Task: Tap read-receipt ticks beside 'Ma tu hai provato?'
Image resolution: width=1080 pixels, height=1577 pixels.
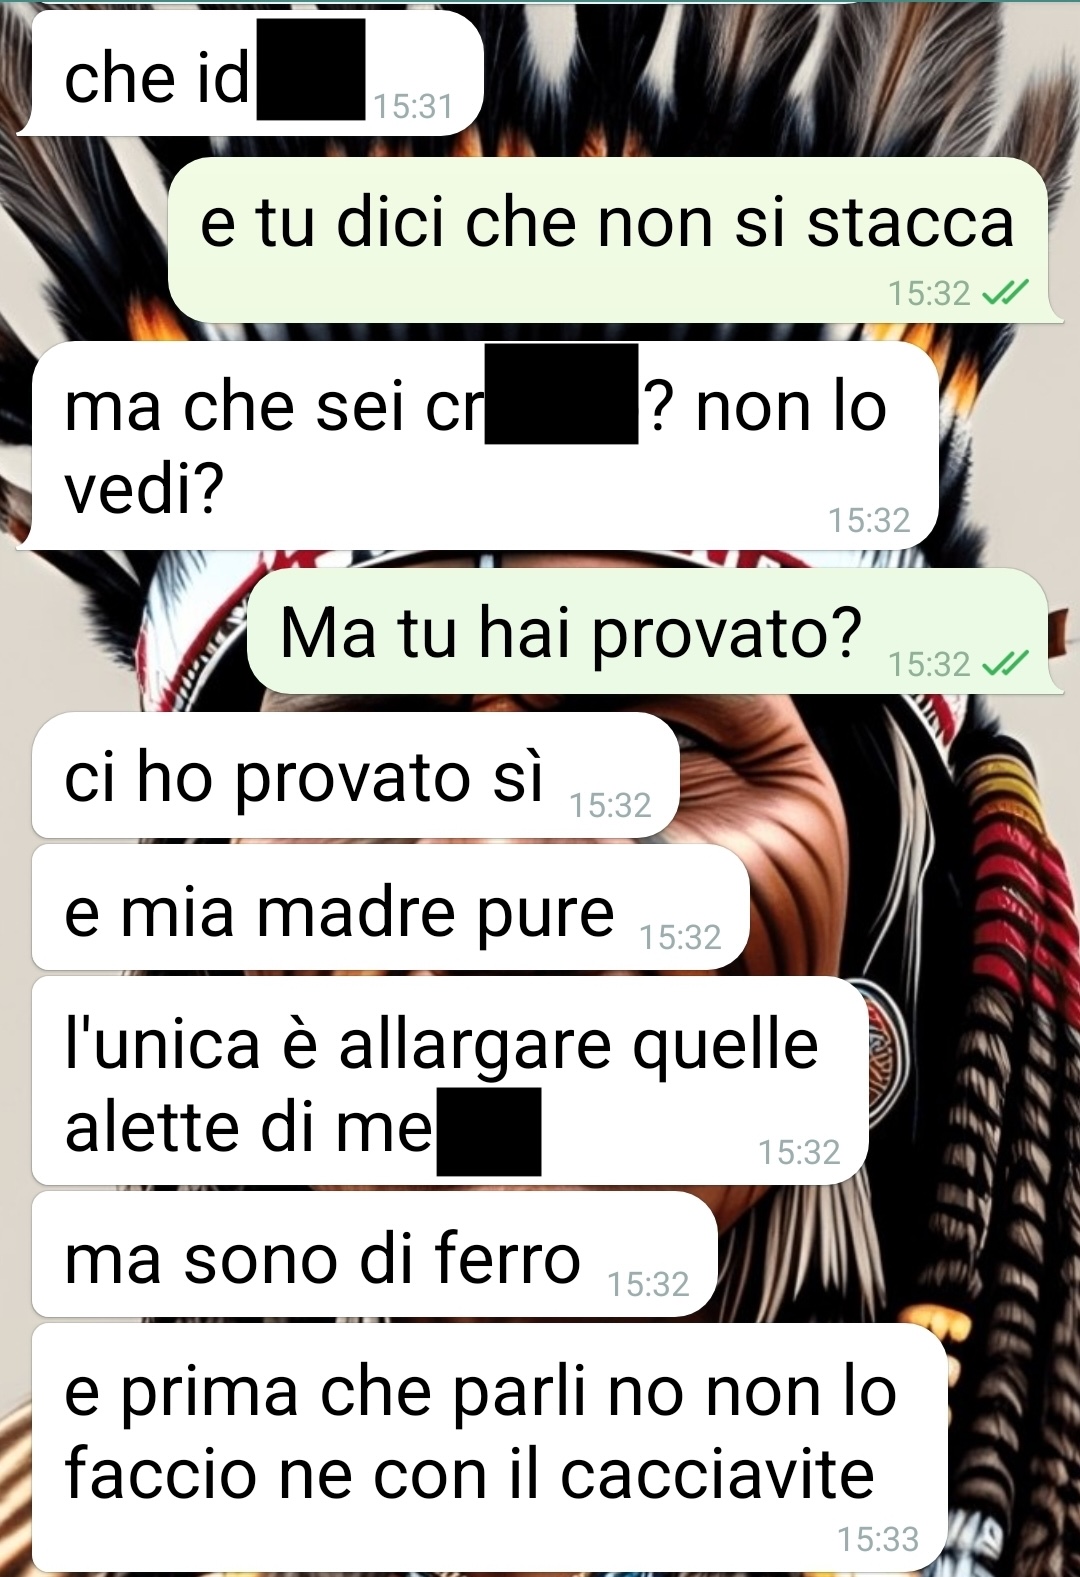Action: pyautogui.click(x=1005, y=664)
